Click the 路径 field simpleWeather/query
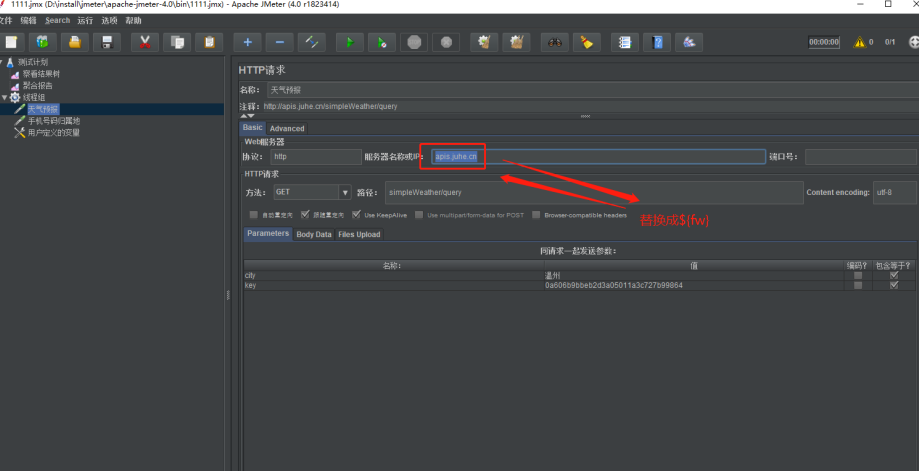 click(594, 192)
